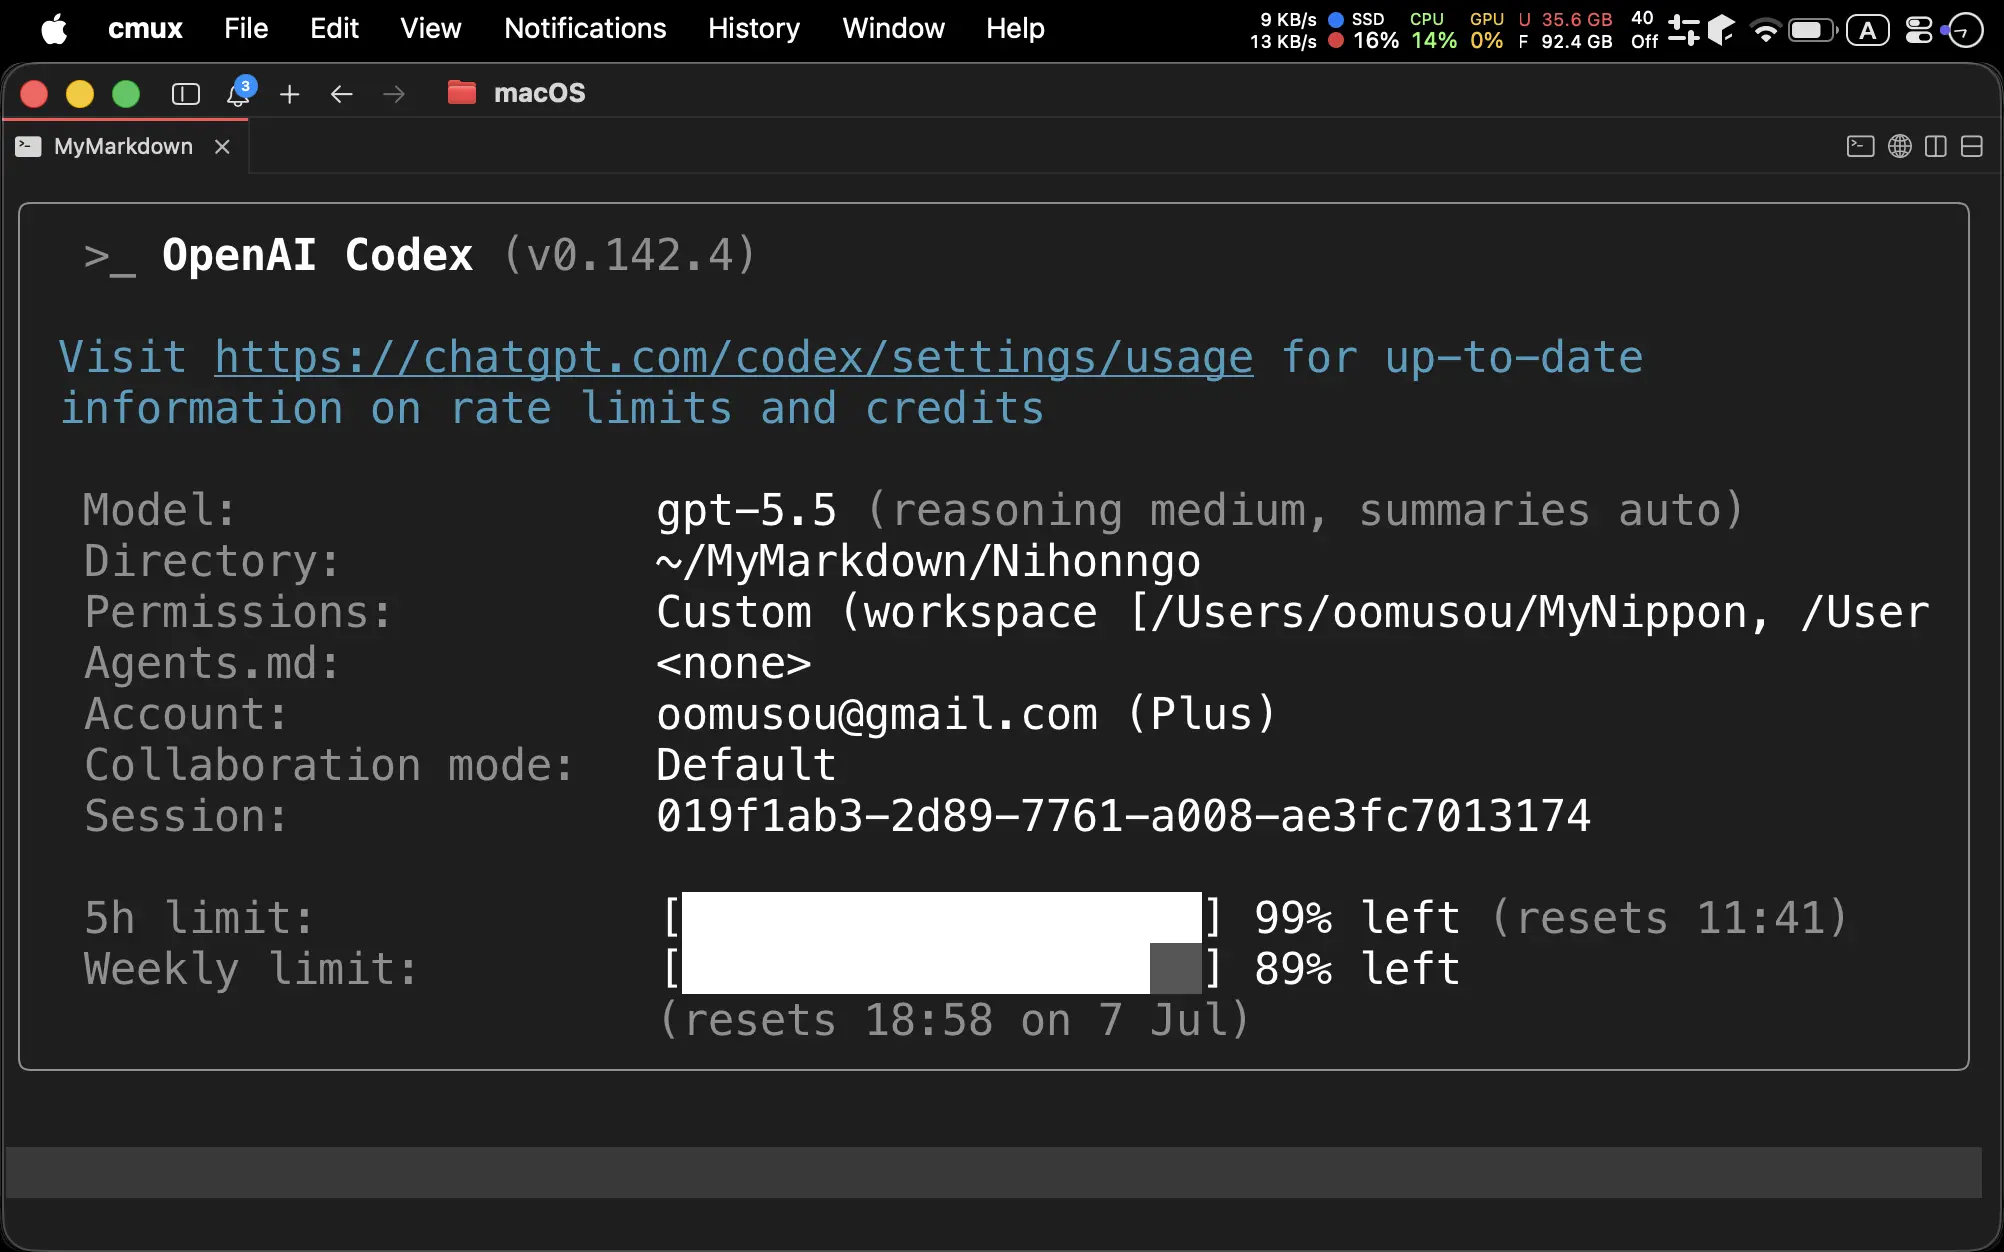Open macOS Control Center toggle icon
Image resolution: width=2004 pixels, height=1252 pixels.
(x=1919, y=30)
